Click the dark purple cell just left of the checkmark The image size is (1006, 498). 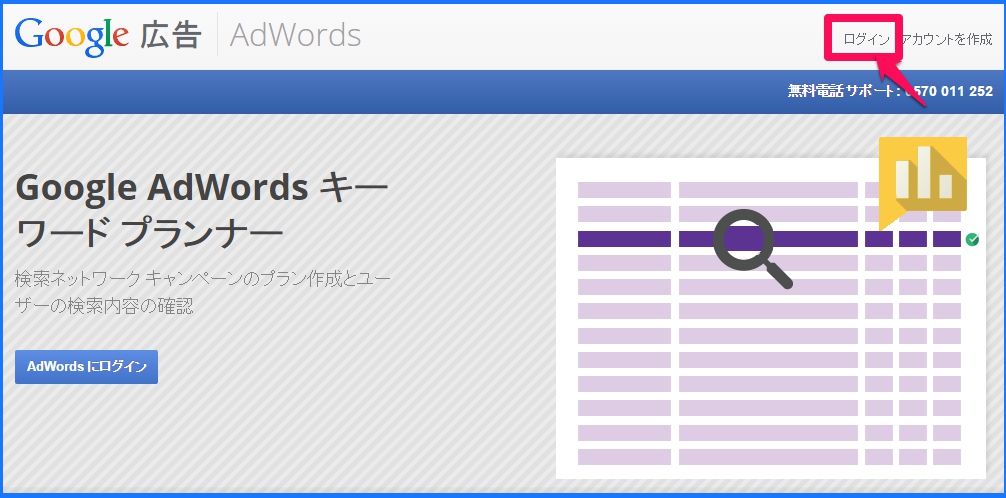click(946, 239)
